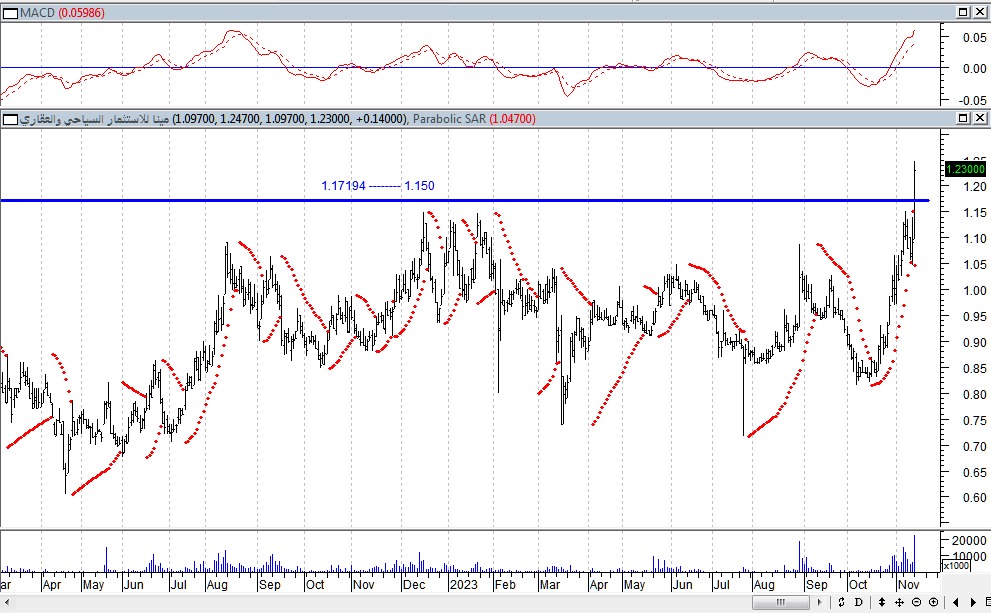The image size is (991, 613).
Task: Click the price pane's title icon
Action: coord(10,119)
